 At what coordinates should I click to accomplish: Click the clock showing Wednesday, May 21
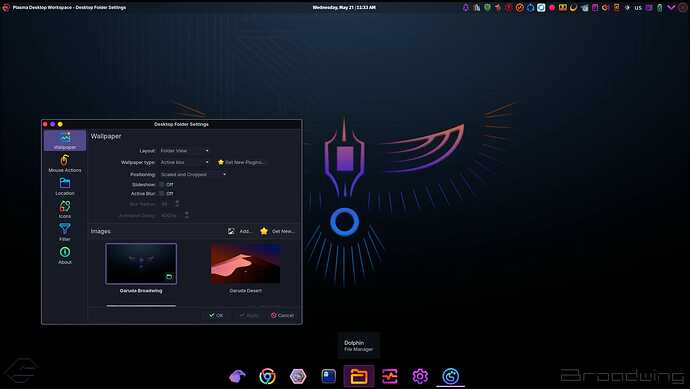click(x=344, y=7)
